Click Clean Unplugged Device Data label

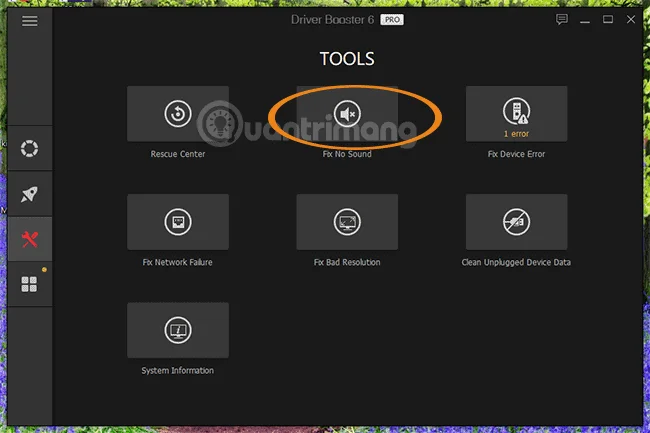[516, 262]
